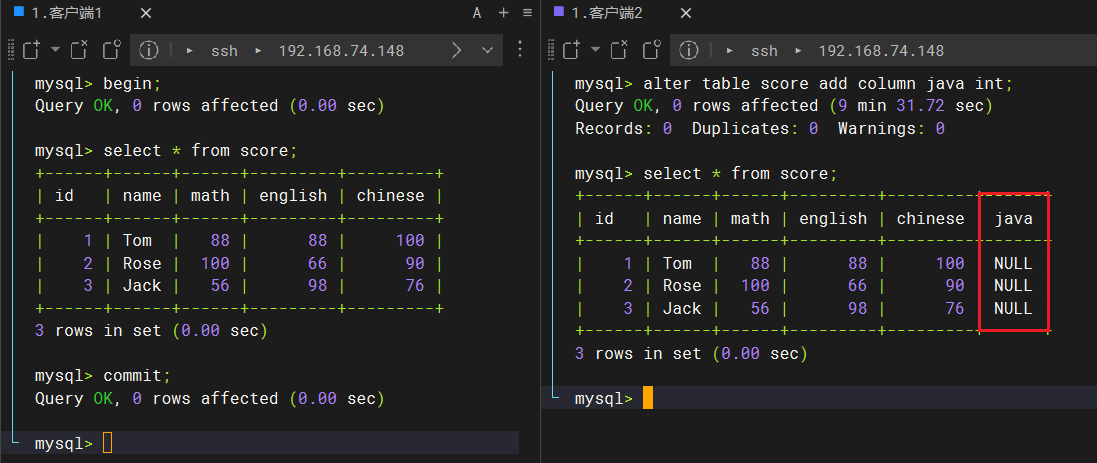The width and height of the screenshot is (1097, 463).
Task: Click NULL value in Tom row
Action: click(1014, 264)
